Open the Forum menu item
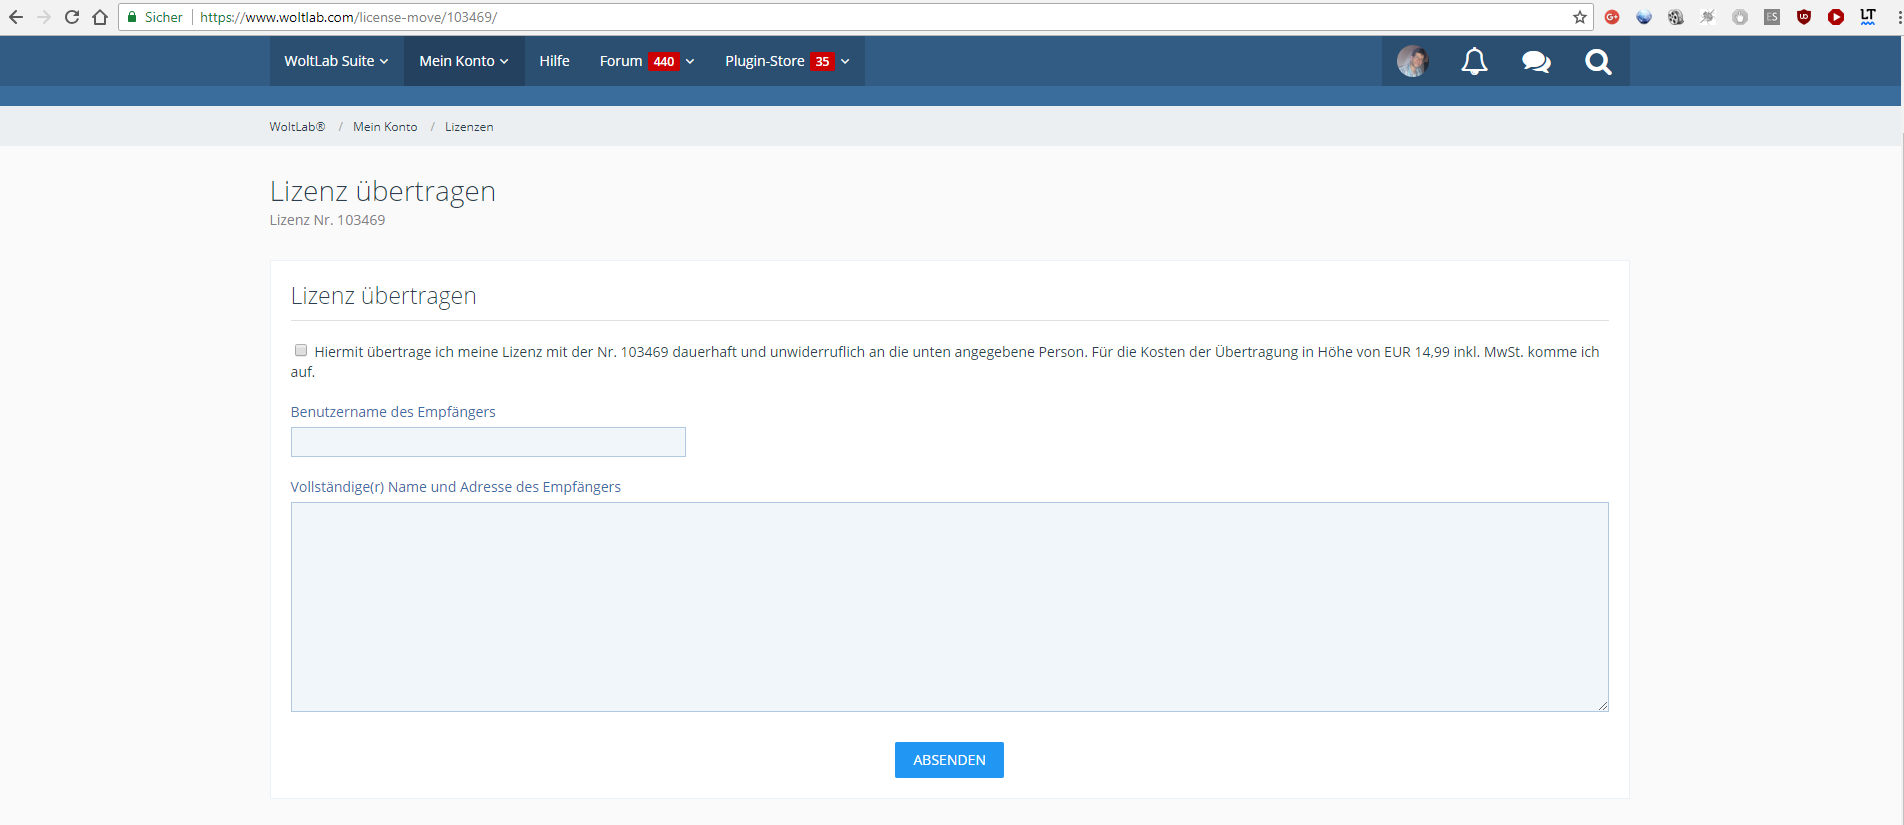1904x825 pixels. click(621, 61)
